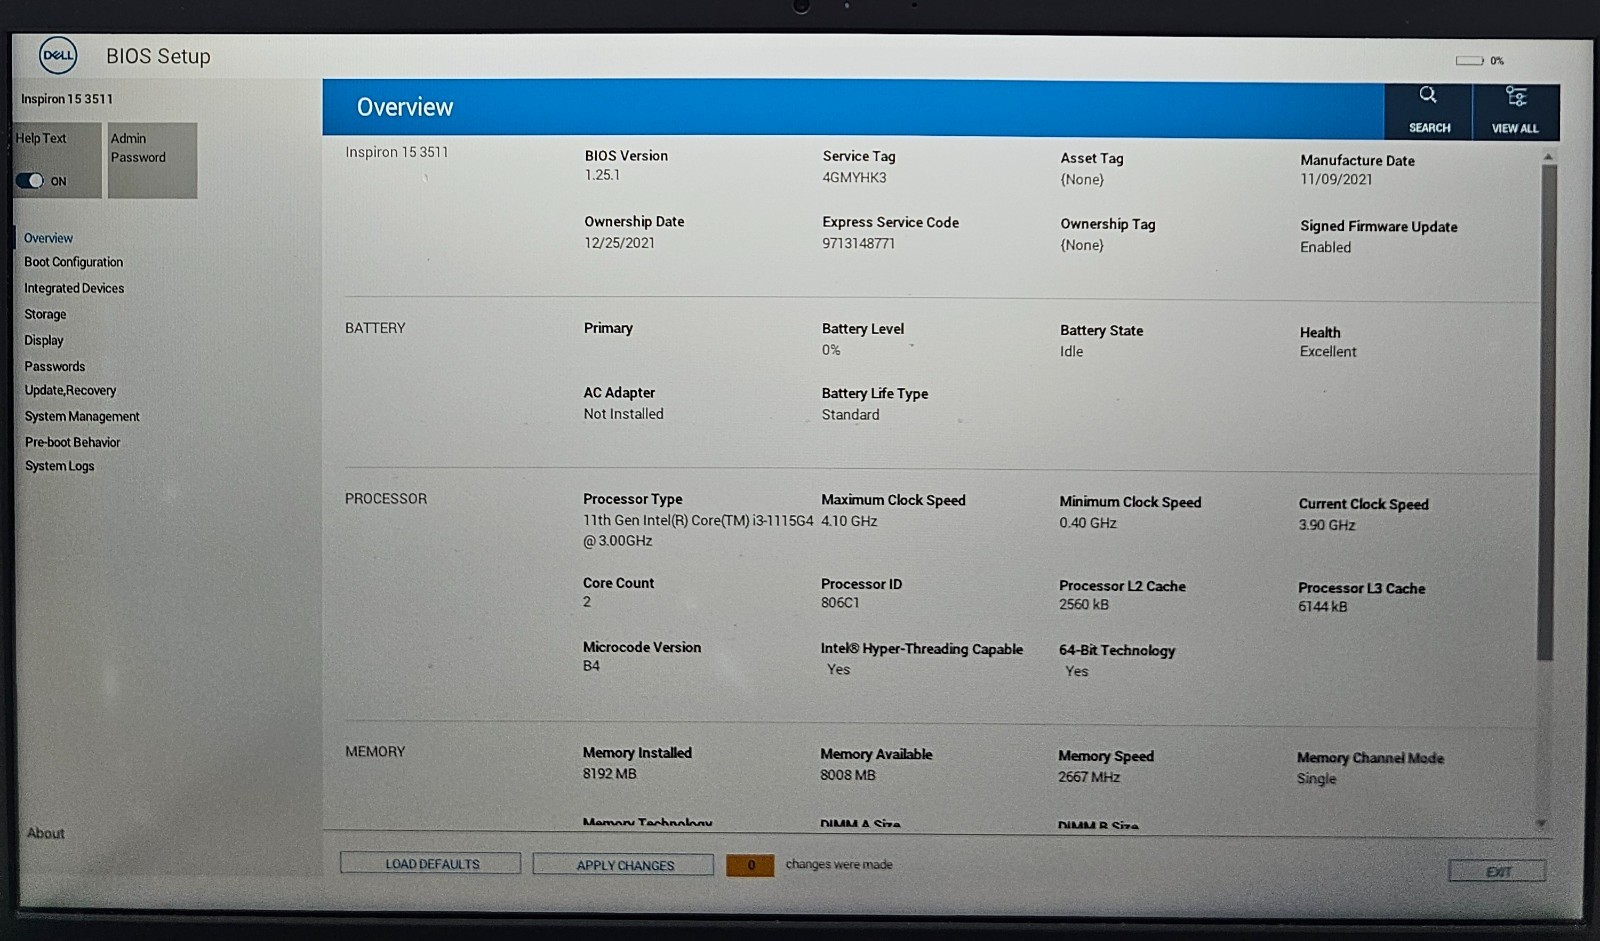Click Service Tag value 4GMYHK3
Viewport: 1600px width, 941px height.
point(854,177)
